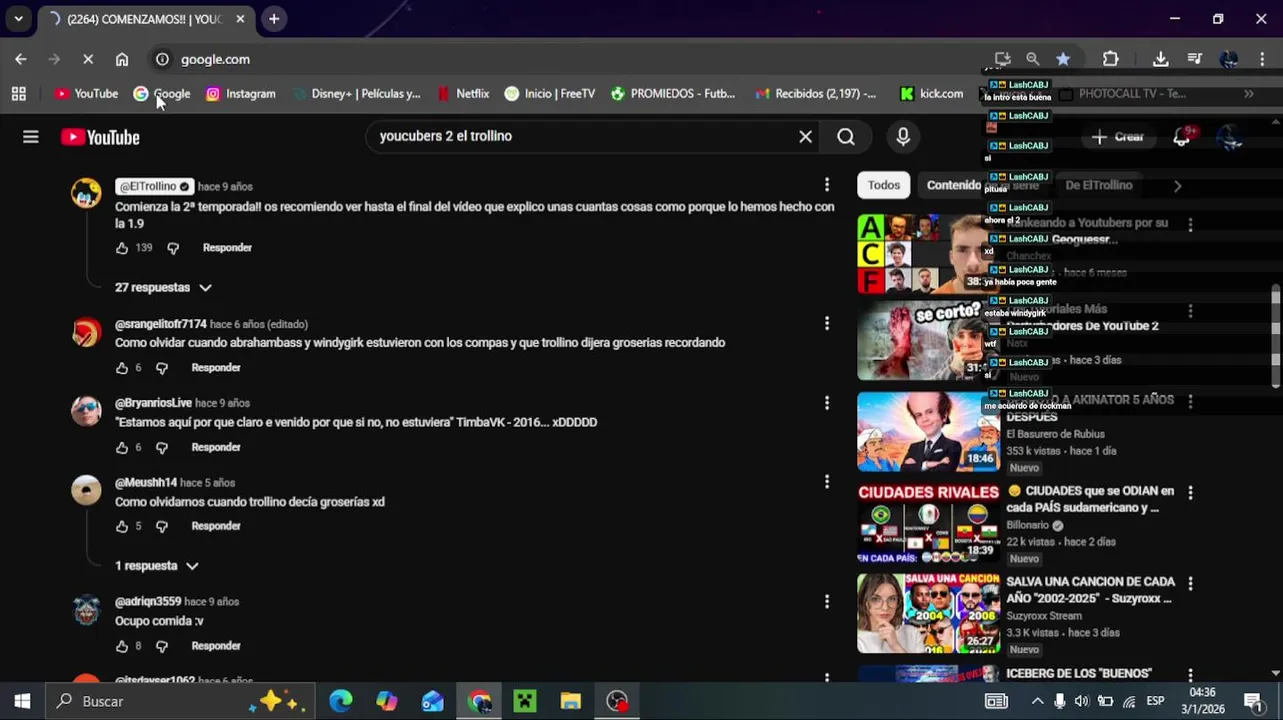Open Chrome downloads icon

coord(1160,59)
